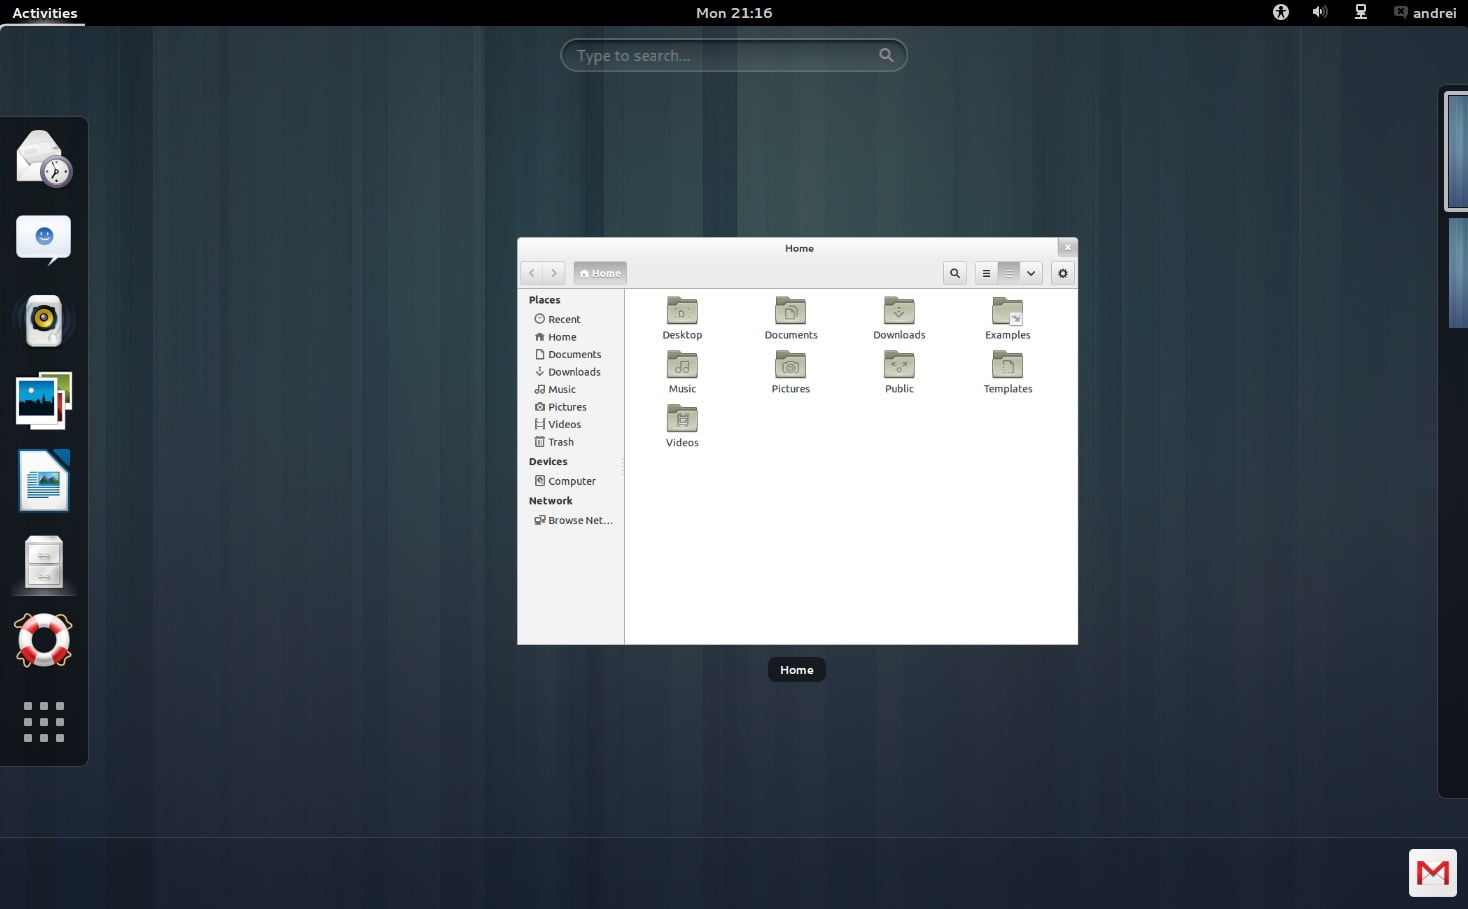
Task: Open the Empathy chat application
Action: pyautogui.click(x=44, y=238)
